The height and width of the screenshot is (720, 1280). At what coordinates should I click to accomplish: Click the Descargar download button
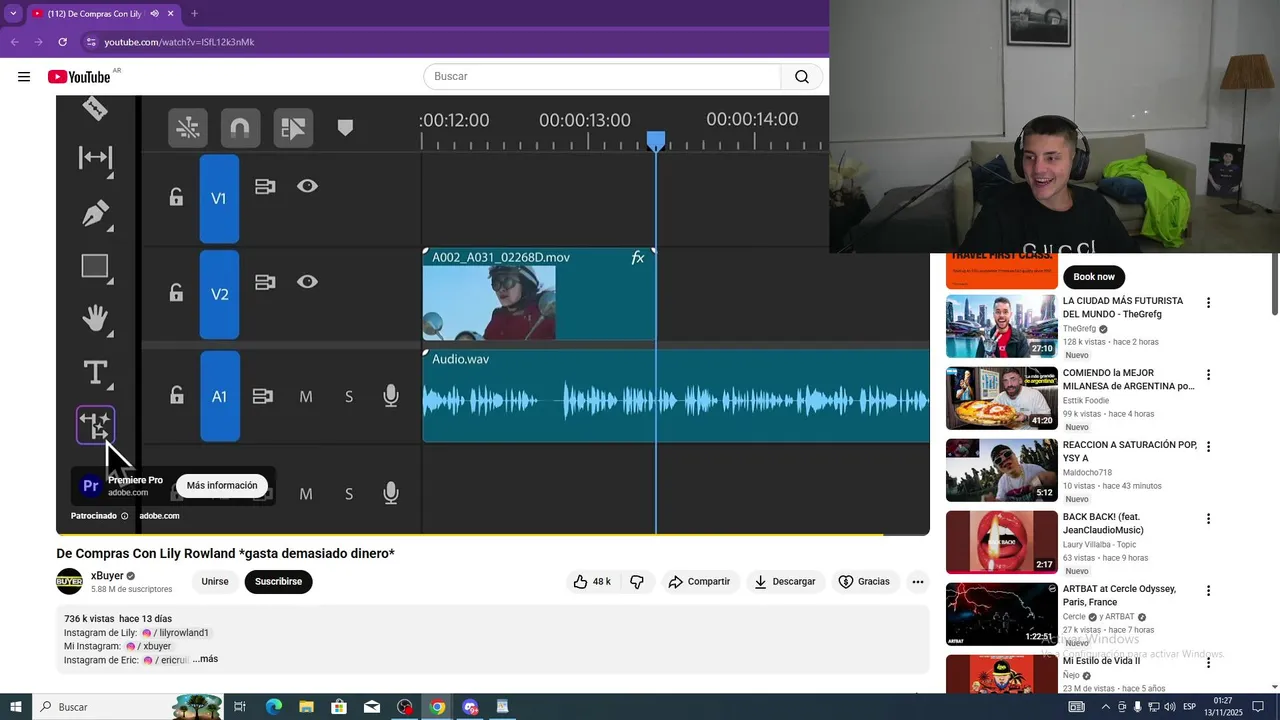click(785, 582)
